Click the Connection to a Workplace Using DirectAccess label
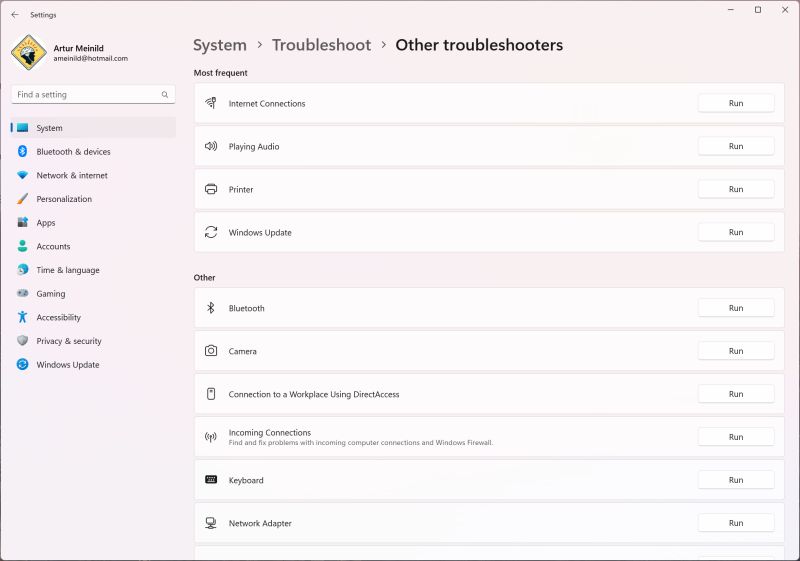The width and height of the screenshot is (800, 561). [x=314, y=394]
